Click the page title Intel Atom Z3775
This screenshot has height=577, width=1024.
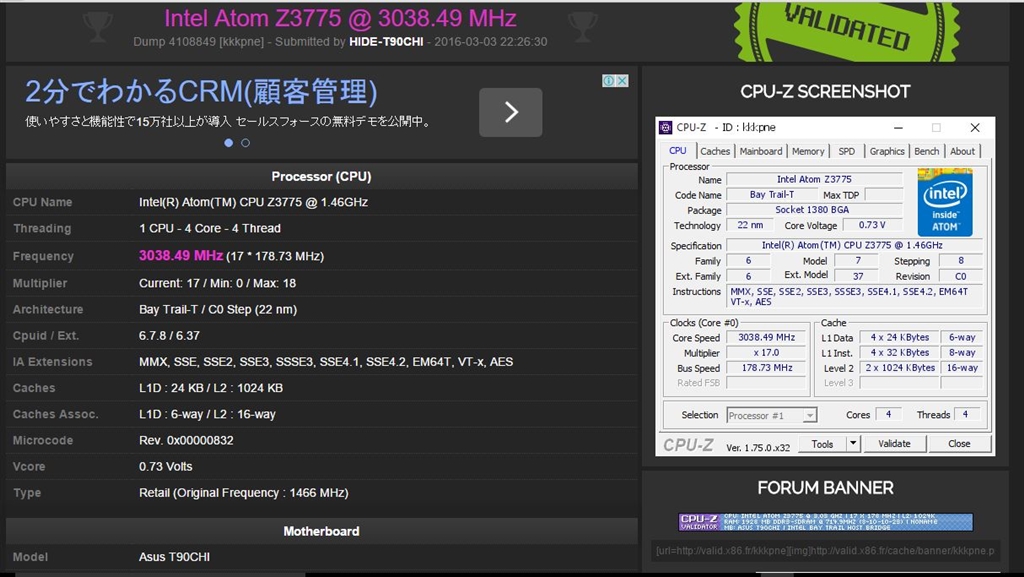tap(340, 18)
